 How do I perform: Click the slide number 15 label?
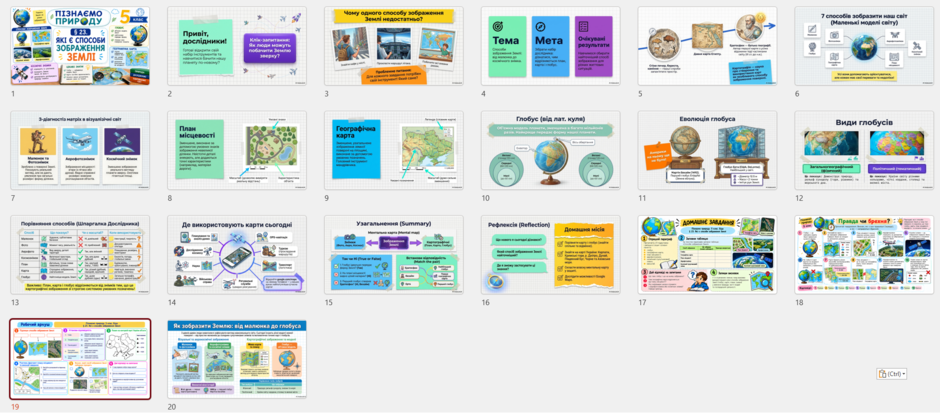click(x=329, y=302)
